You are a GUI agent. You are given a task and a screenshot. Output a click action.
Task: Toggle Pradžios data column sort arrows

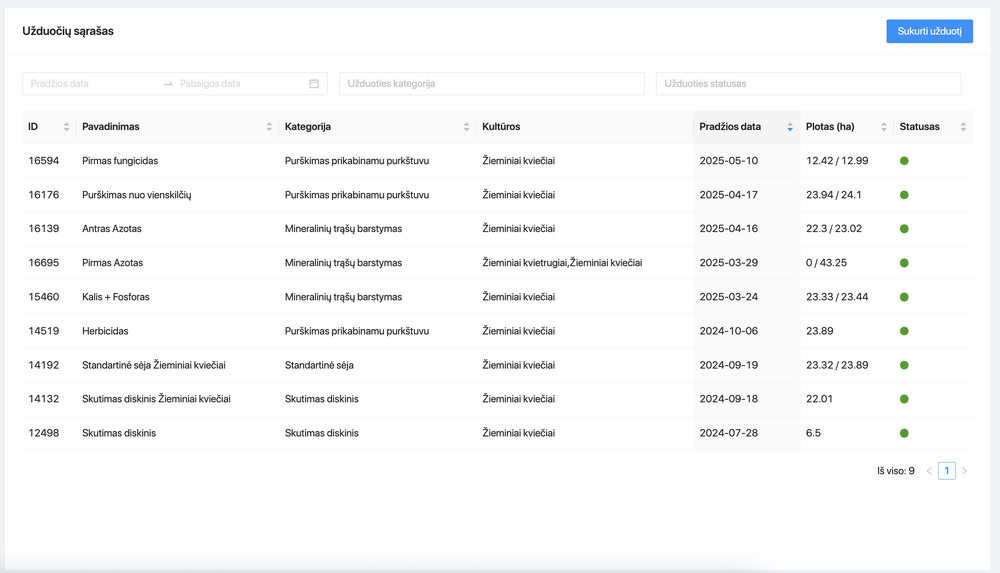coord(790,127)
